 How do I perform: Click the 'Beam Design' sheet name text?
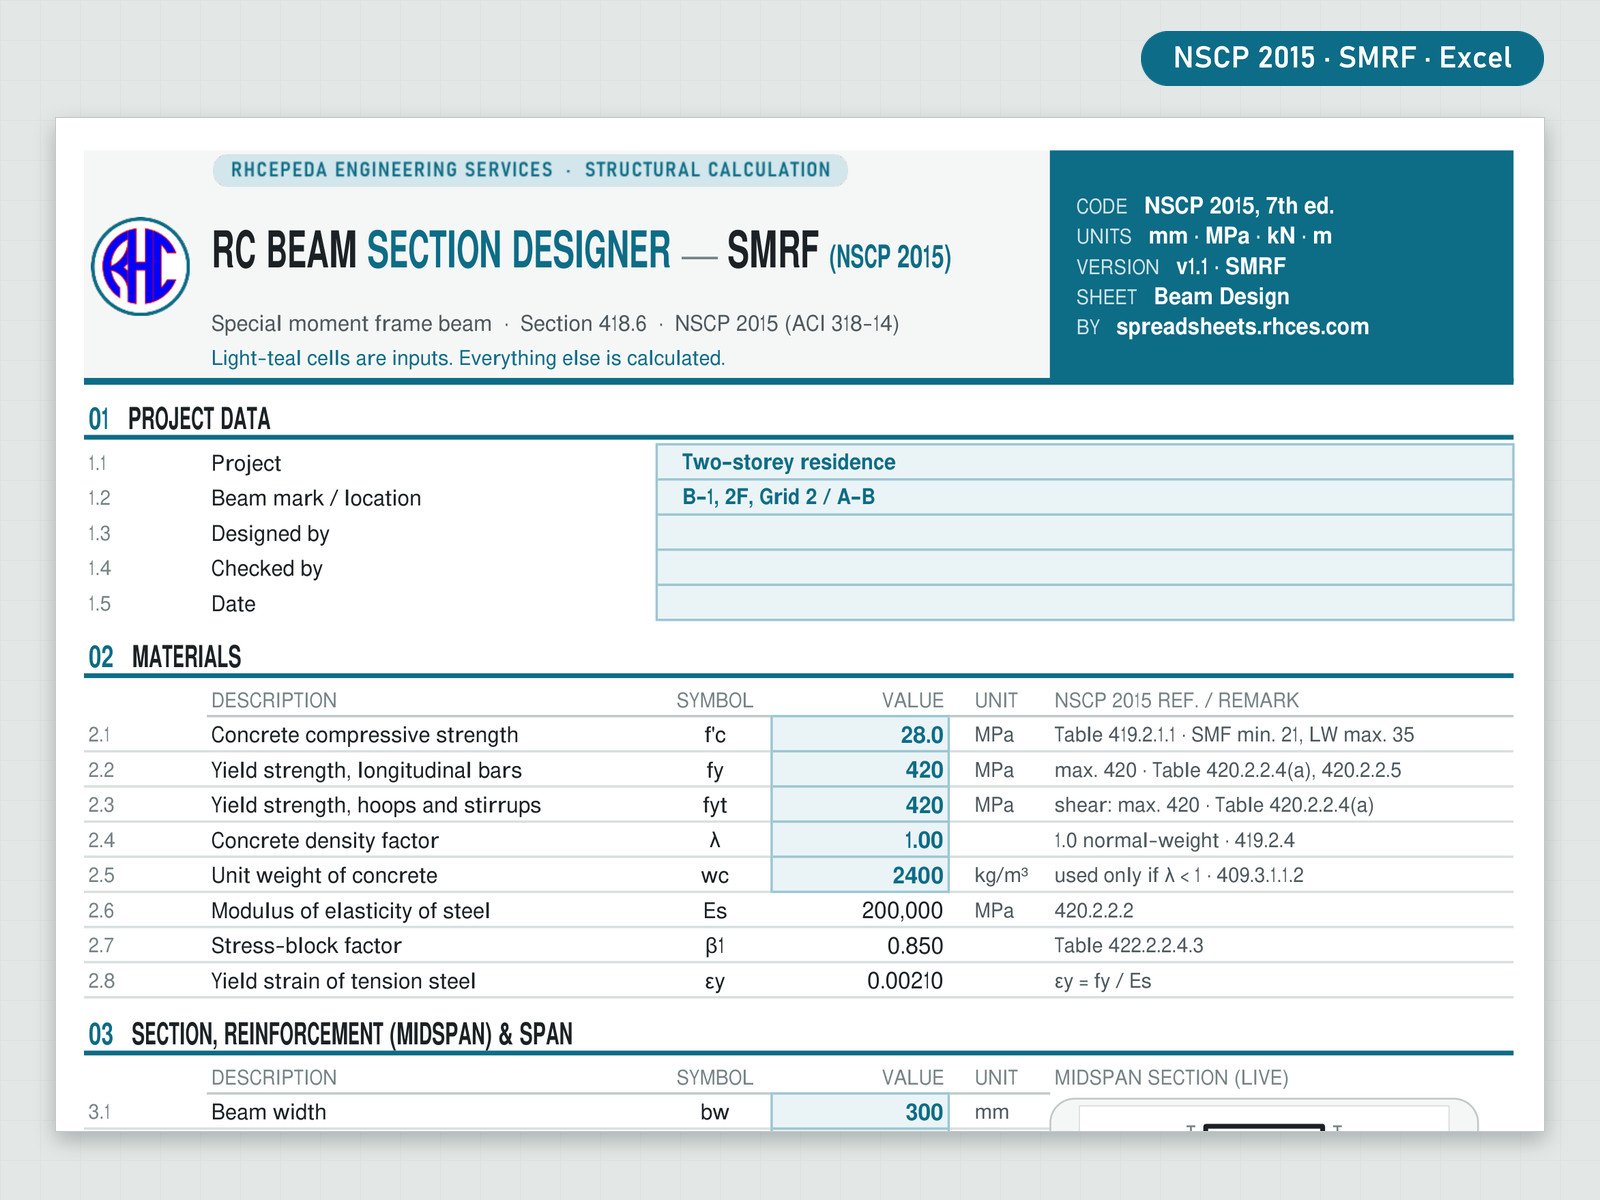click(1221, 297)
